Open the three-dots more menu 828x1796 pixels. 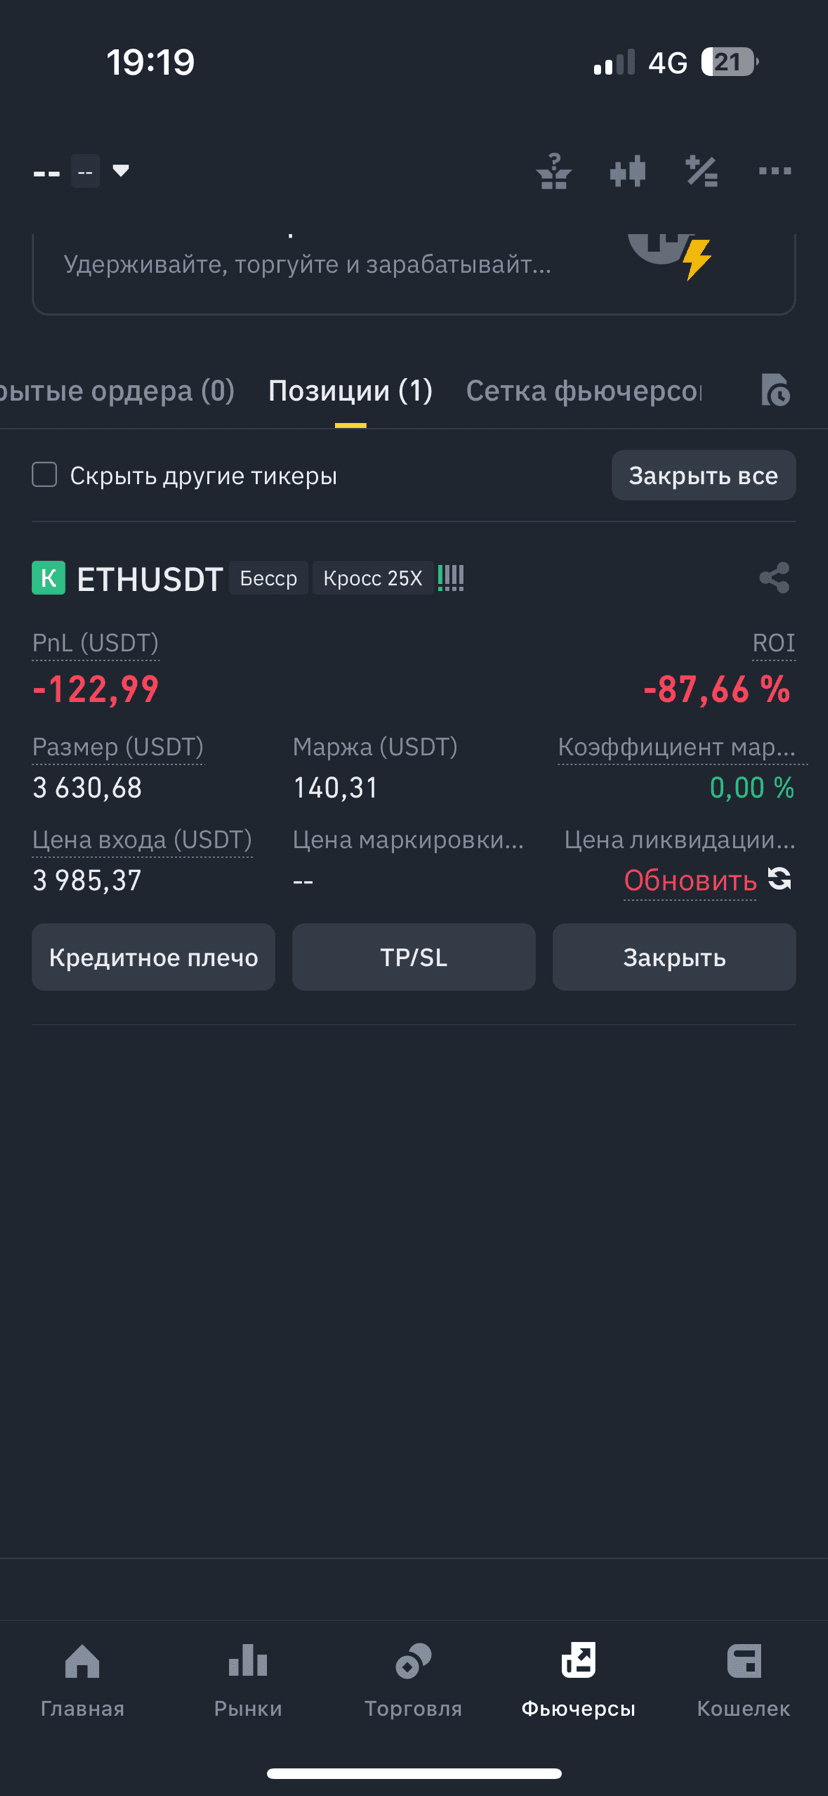tap(775, 172)
